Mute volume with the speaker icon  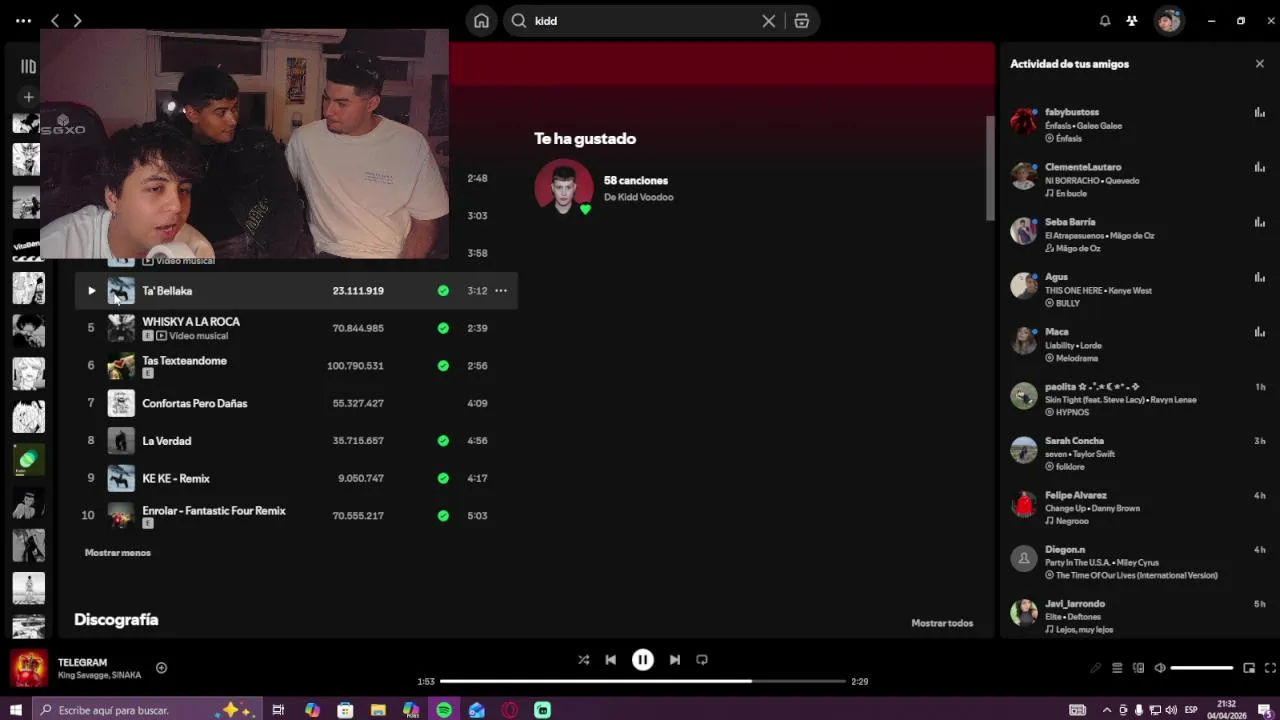coord(1160,668)
